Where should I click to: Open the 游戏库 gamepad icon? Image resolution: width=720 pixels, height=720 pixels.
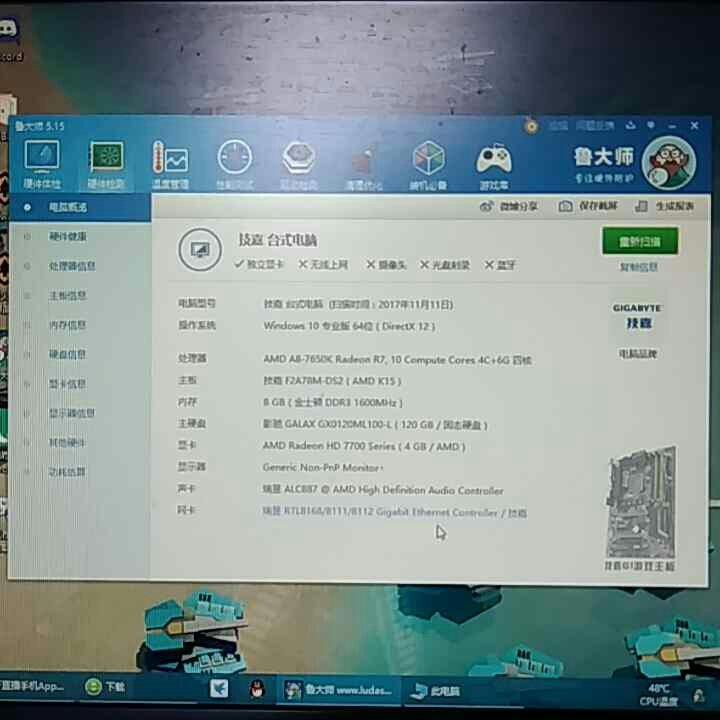click(494, 165)
